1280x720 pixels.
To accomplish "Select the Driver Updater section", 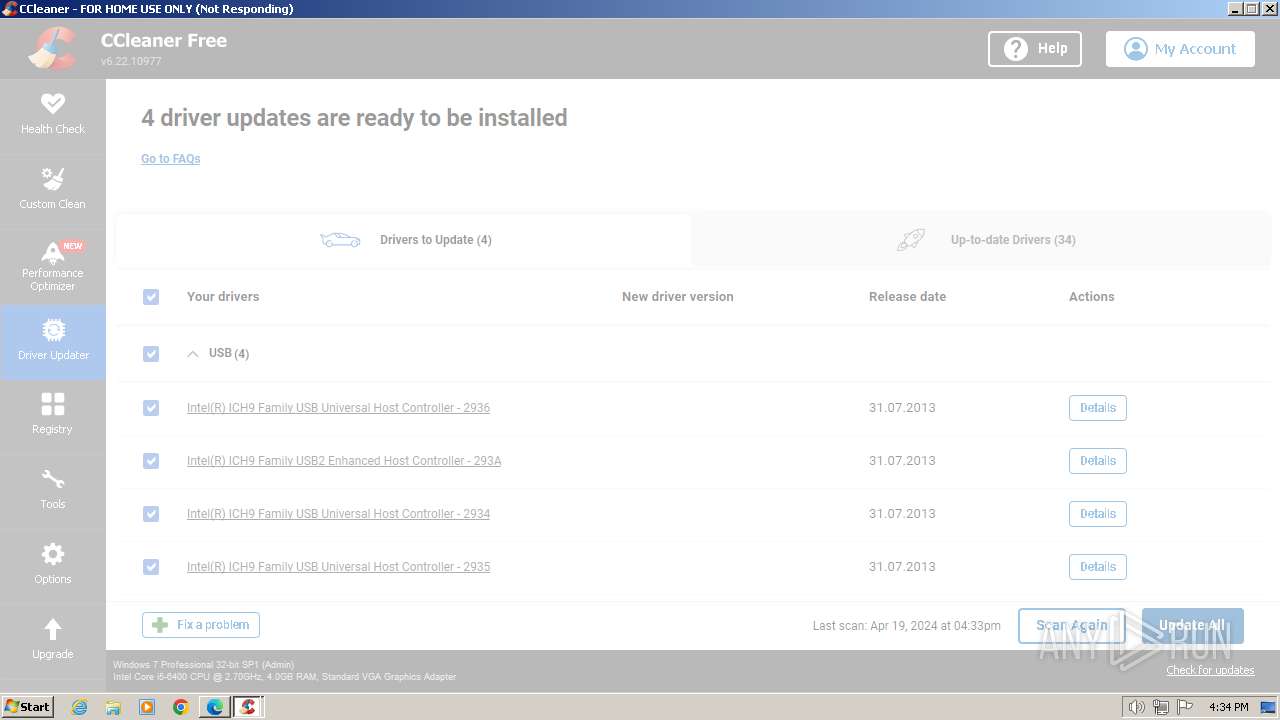I will pyautogui.click(x=53, y=342).
